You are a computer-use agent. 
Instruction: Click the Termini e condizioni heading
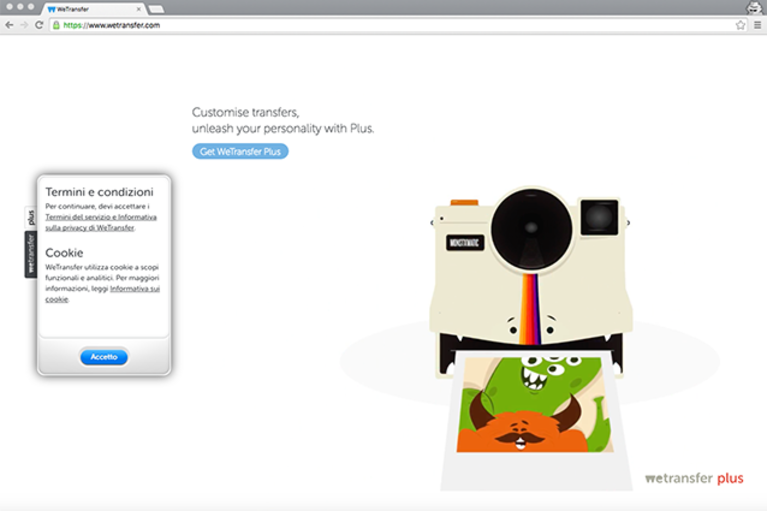tap(99, 192)
